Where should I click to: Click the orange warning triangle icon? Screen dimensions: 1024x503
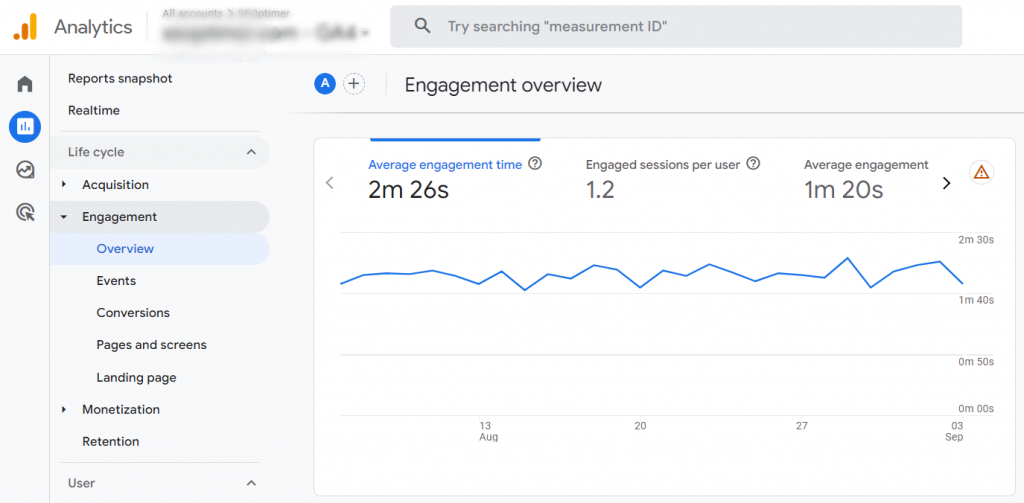981,173
